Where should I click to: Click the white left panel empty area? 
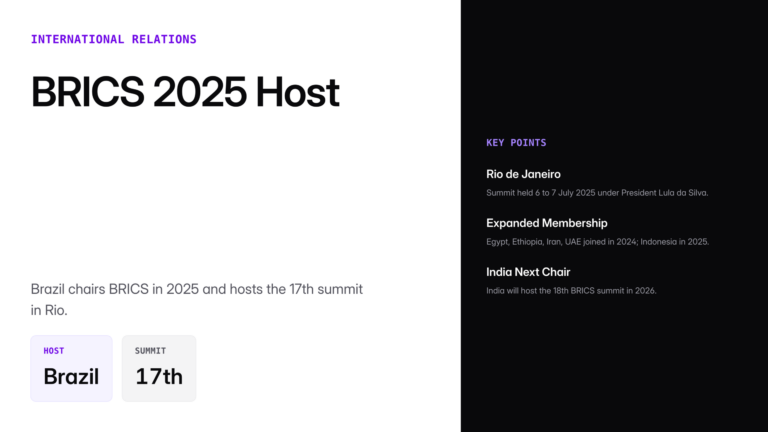click(230, 190)
